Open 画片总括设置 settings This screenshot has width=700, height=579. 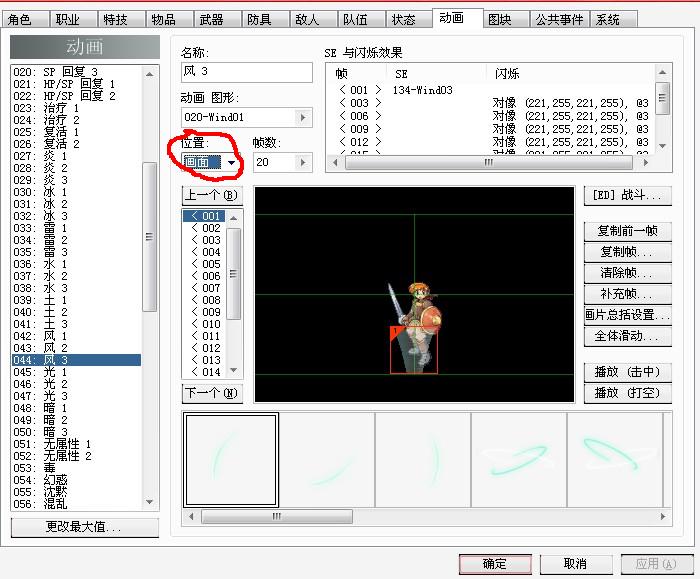(x=627, y=315)
